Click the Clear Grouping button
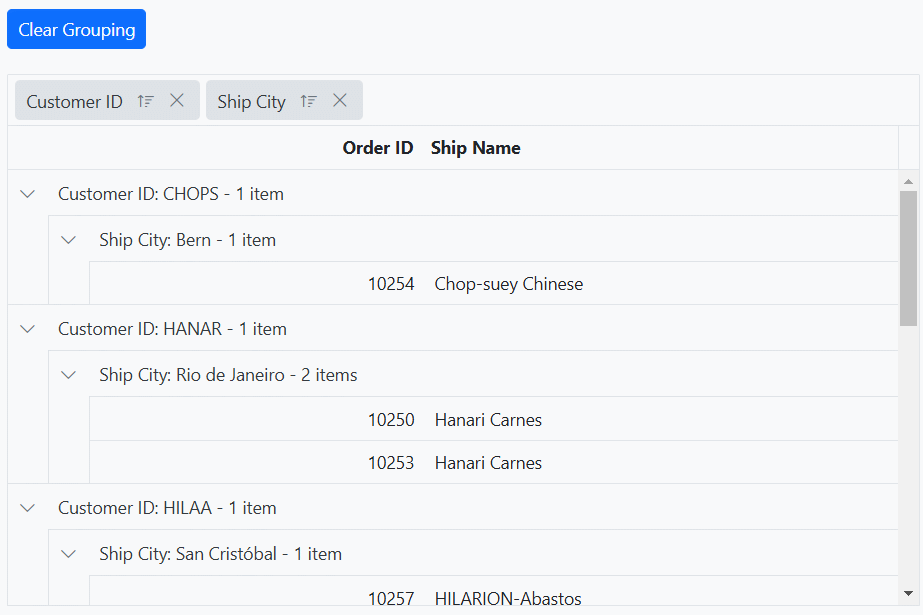923x615 pixels. coord(76,29)
